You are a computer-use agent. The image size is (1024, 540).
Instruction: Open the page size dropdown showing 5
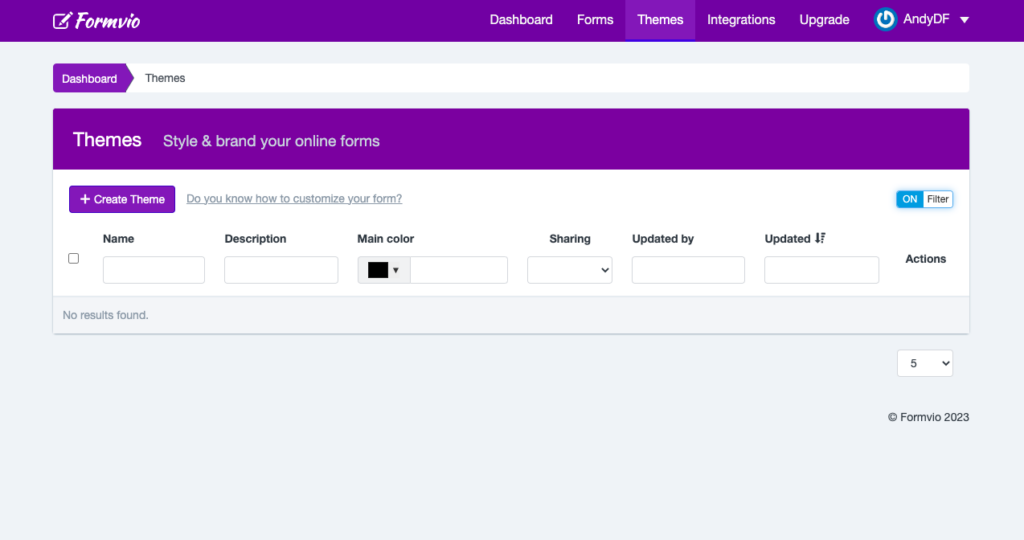[925, 364]
